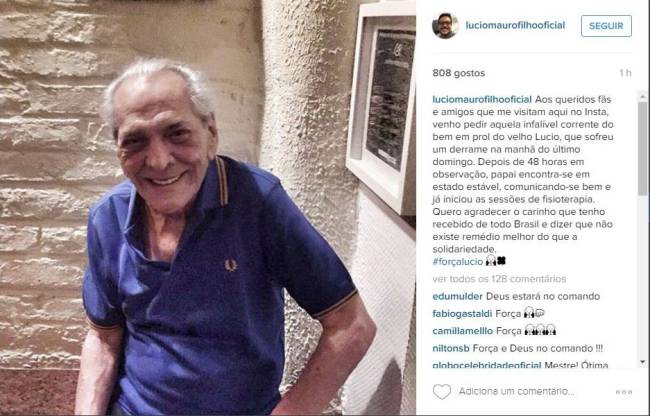Click the caption's luciomaurofilhooficial username

click(482, 99)
